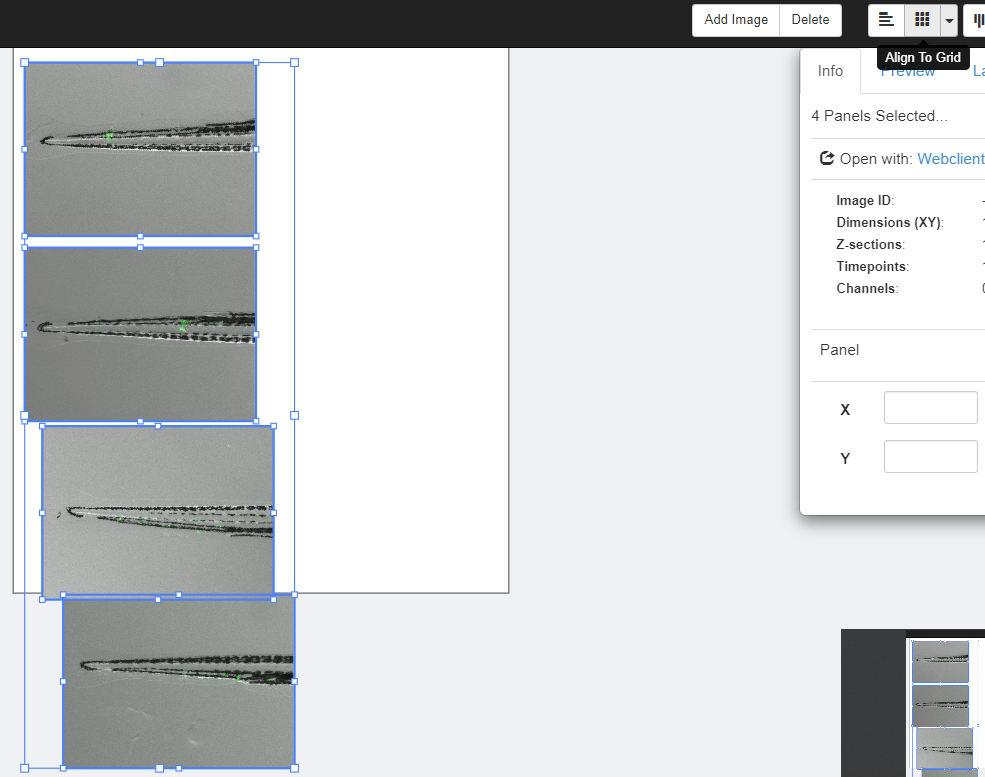Select the third zebrafish panel
The width and height of the screenshot is (985, 777).
click(158, 511)
